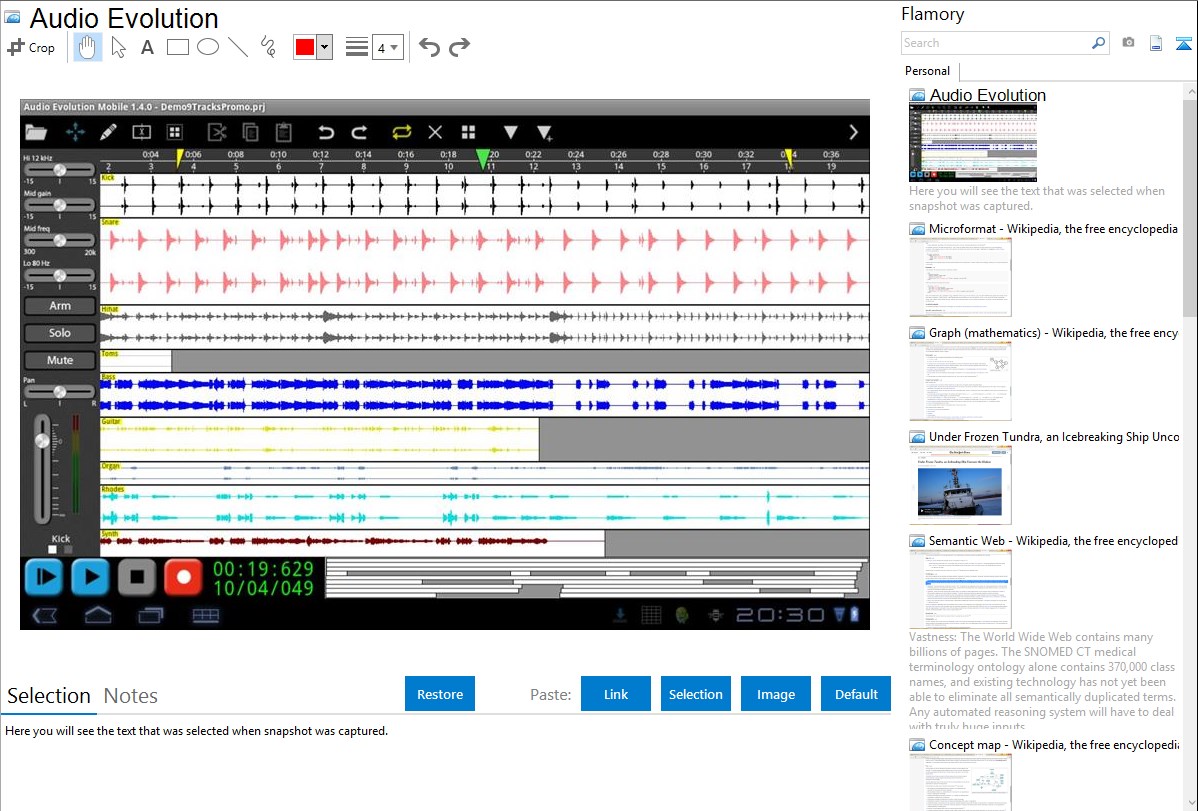Toggle the yellow loop button
This screenshot has height=811, width=1198.
tap(401, 132)
